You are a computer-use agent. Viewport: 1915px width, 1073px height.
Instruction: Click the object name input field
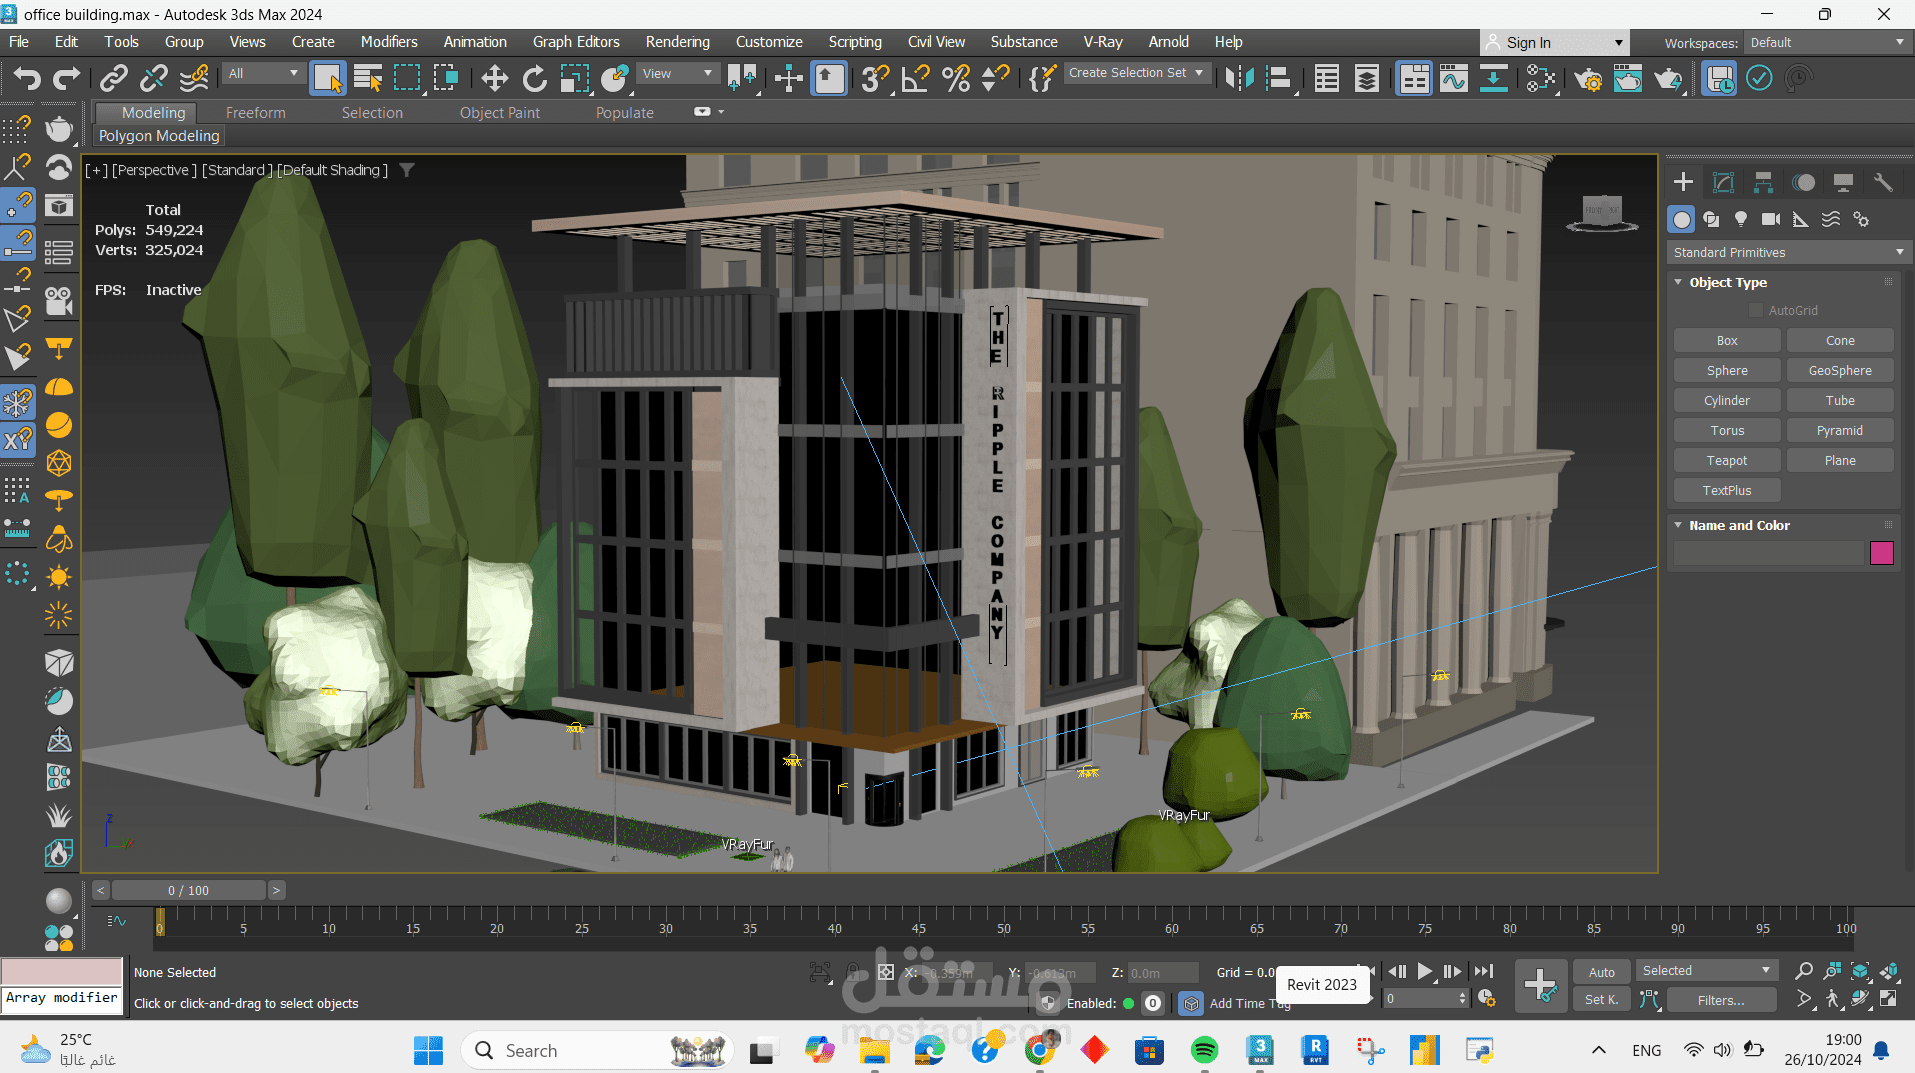pyautogui.click(x=1769, y=553)
